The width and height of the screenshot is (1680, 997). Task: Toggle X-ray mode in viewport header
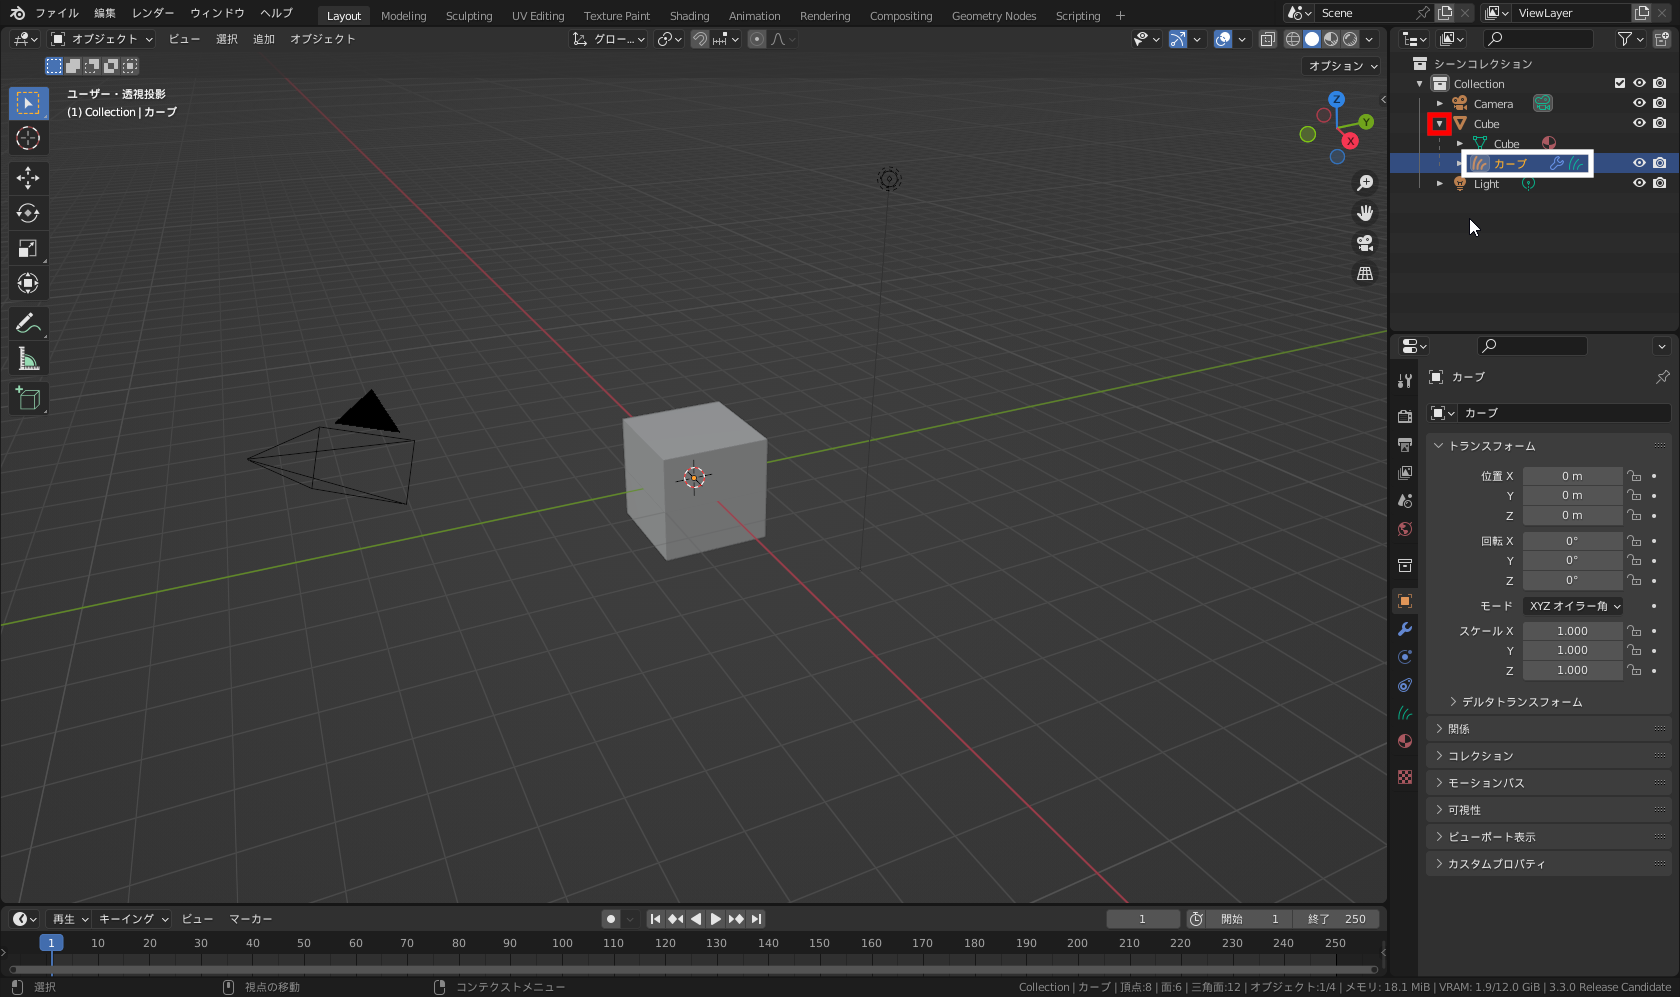(x=1267, y=39)
